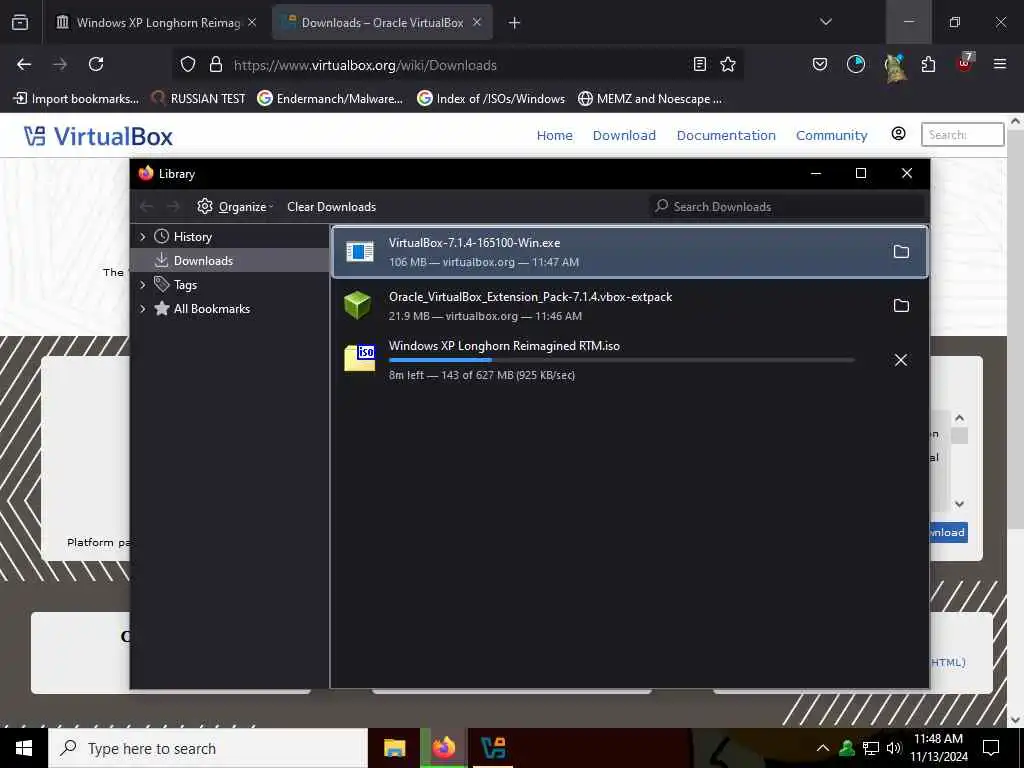This screenshot has width=1024, height=768.
Task: Open the uBlock extension with badge 7
Action: click(x=965, y=63)
